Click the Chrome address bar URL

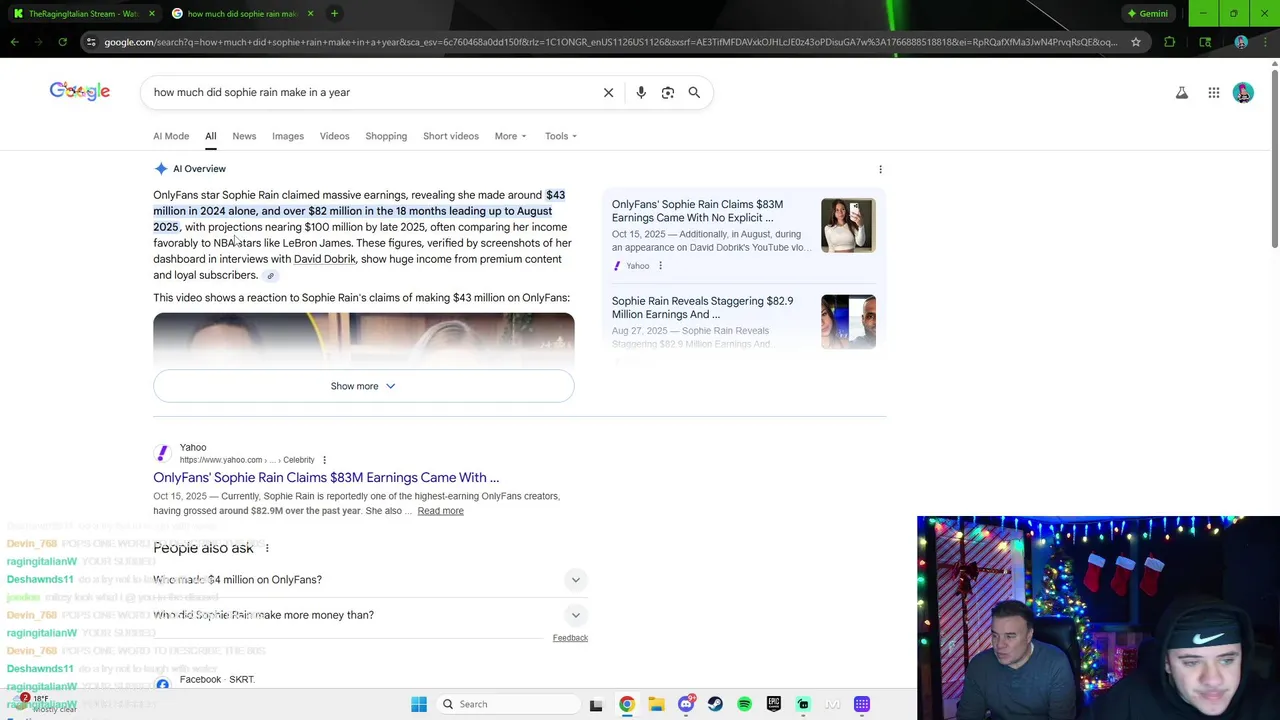610,42
